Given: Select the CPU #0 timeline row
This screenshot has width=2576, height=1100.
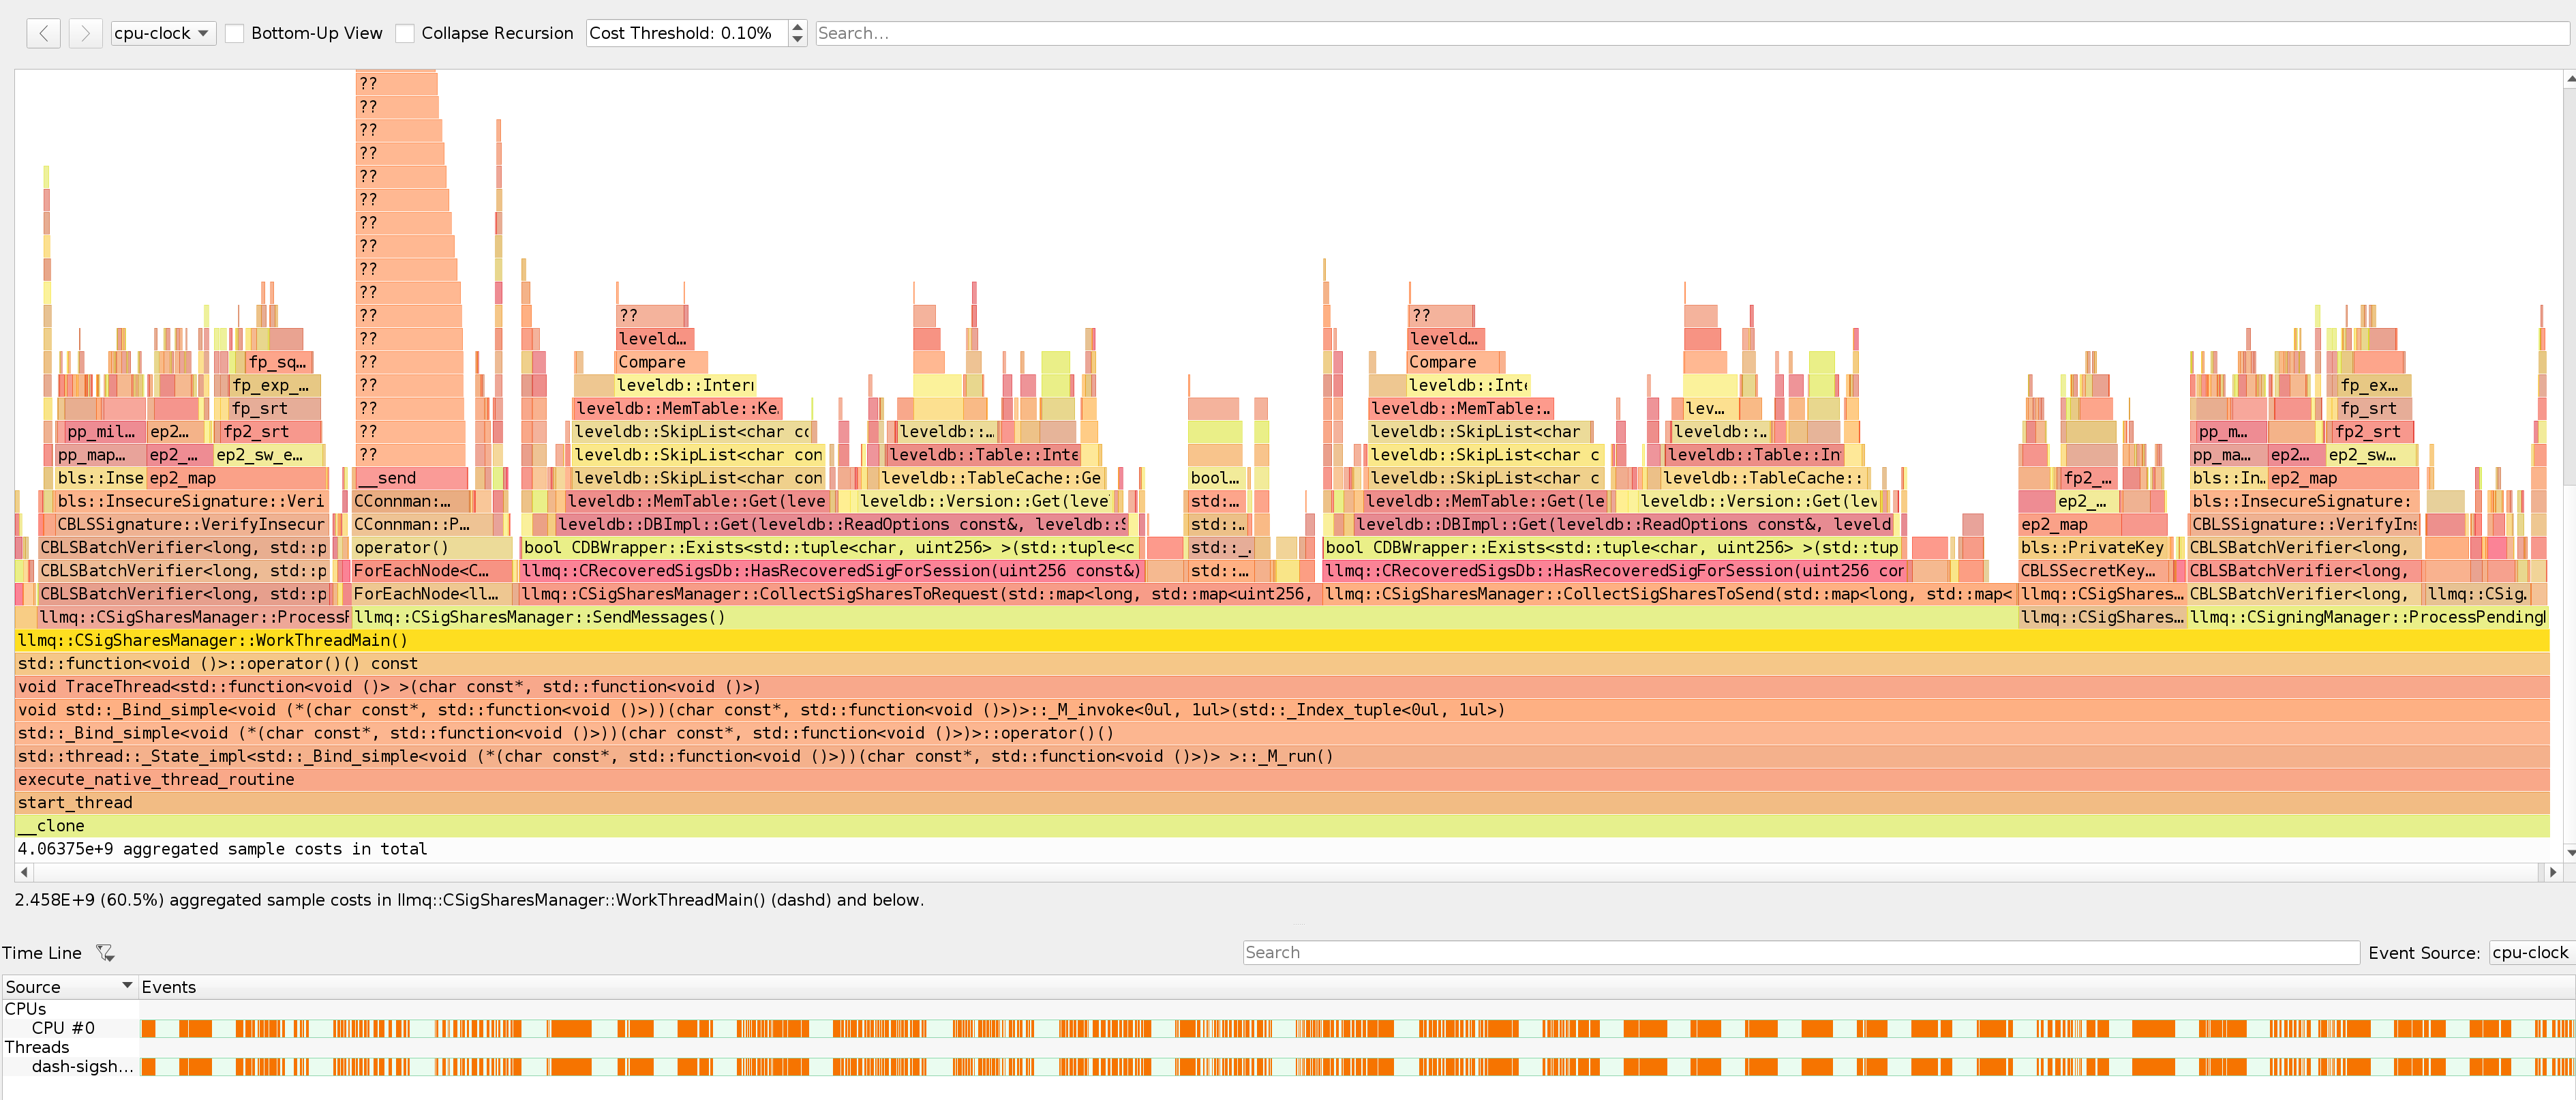Looking at the screenshot, I should tap(1288, 1028).
